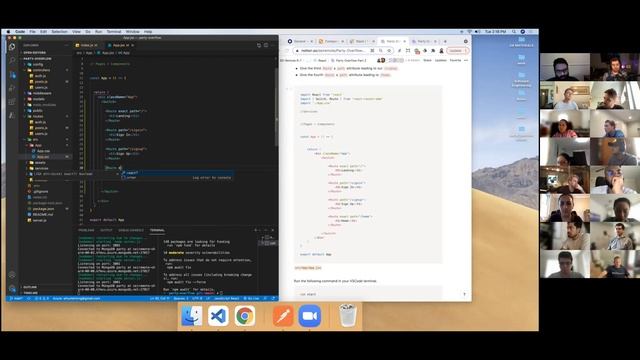Open the Chrome profile avatar icon
Viewport: 640px width, 360px height.
(x=441, y=51)
